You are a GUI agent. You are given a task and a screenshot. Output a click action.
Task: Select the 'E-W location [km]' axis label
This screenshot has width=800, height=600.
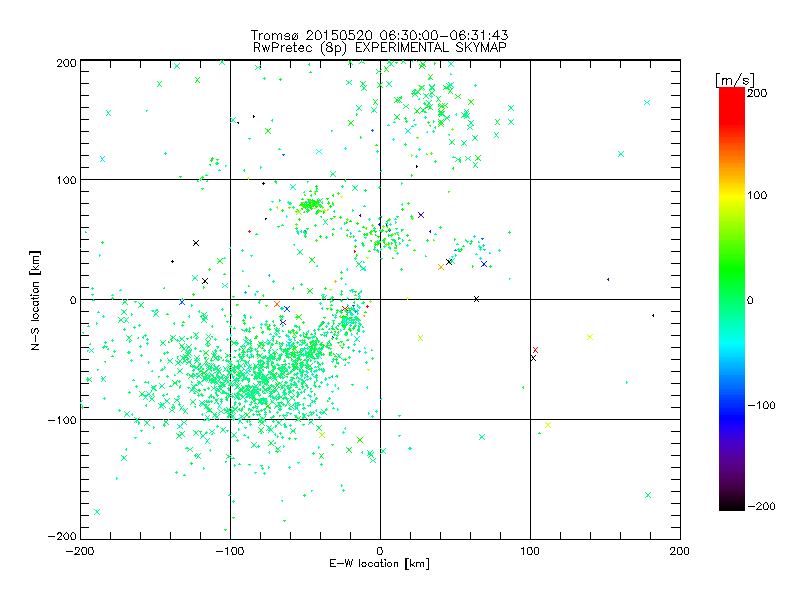pos(379,564)
